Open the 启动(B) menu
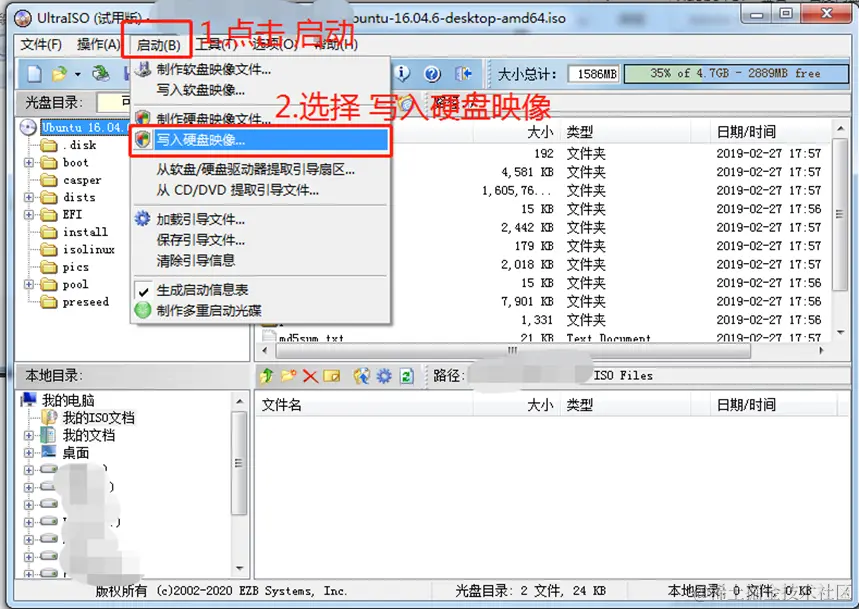Screen dimensions: 859x609 pyautogui.click(x=158, y=45)
